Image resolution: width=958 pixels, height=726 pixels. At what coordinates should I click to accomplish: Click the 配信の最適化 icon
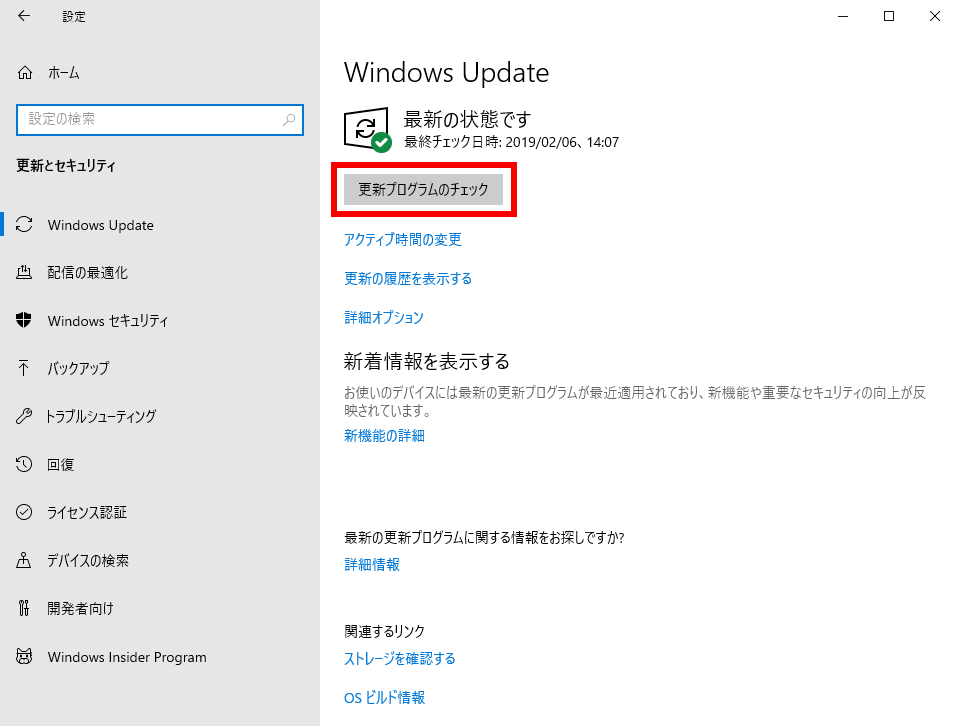(x=26, y=273)
